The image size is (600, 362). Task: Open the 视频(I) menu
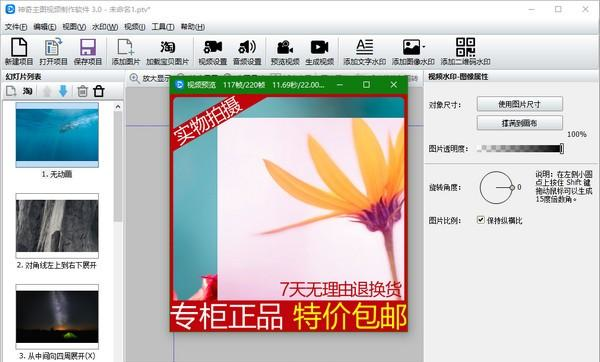click(134, 27)
